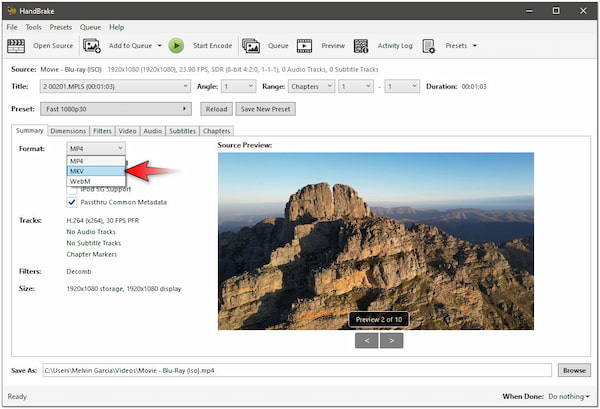
Task: Switch to the Filters tab
Action: (x=102, y=131)
